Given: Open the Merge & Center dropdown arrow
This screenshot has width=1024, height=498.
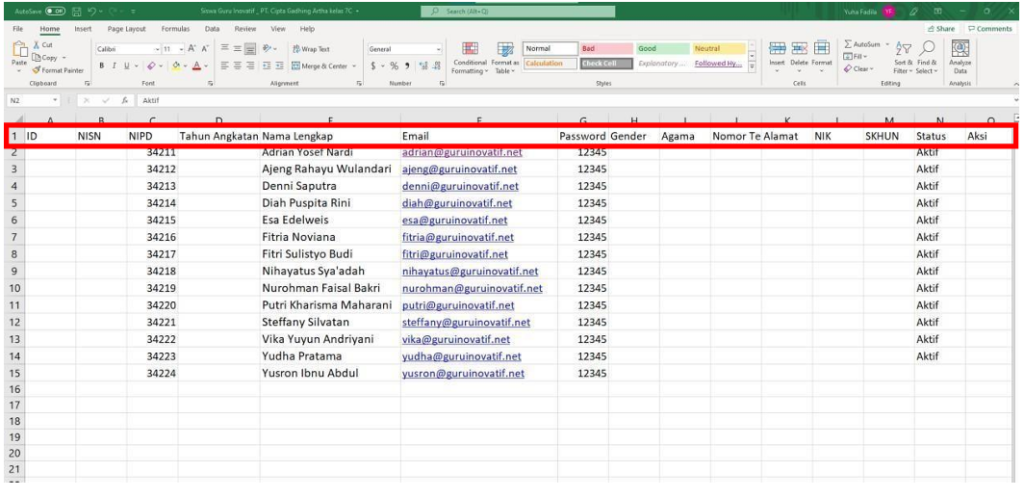Looking at the screenshot, I should tap(355, 66).
